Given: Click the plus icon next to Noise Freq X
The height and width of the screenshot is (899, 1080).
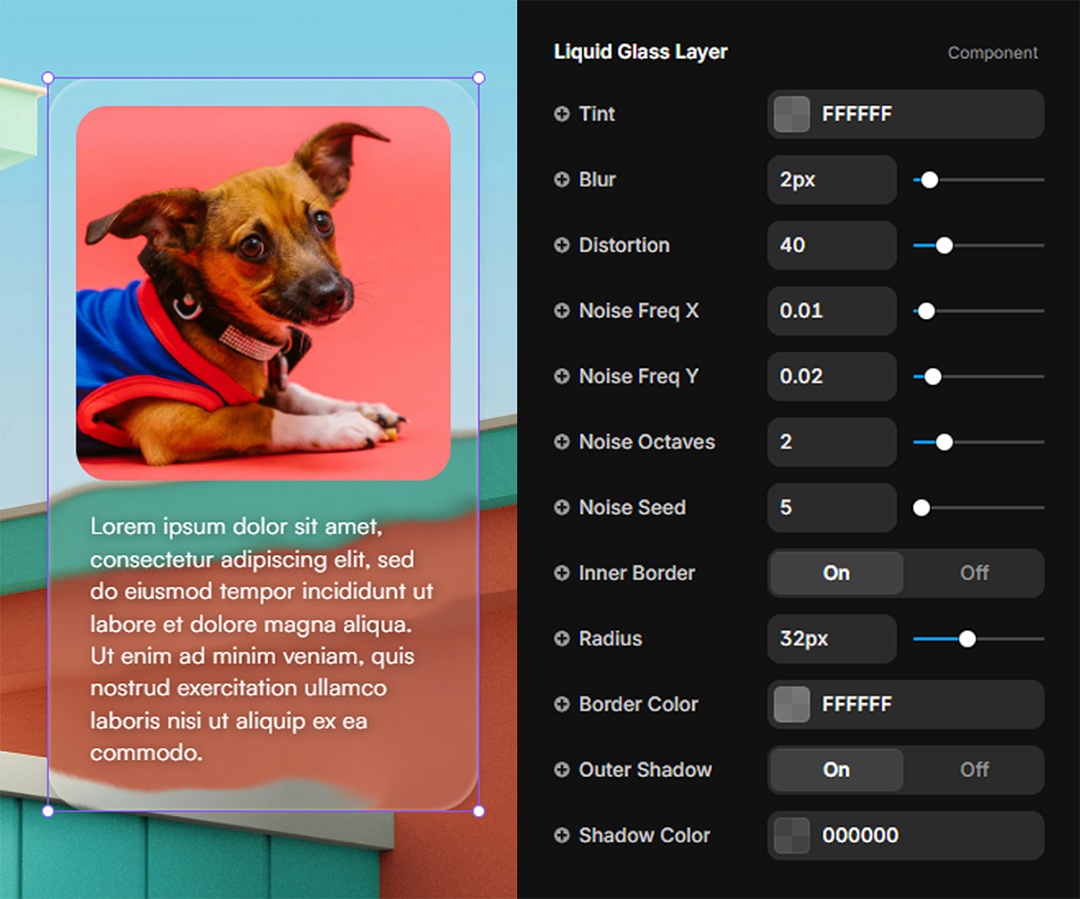Looking at the screenshot, I should coord(562,311).
